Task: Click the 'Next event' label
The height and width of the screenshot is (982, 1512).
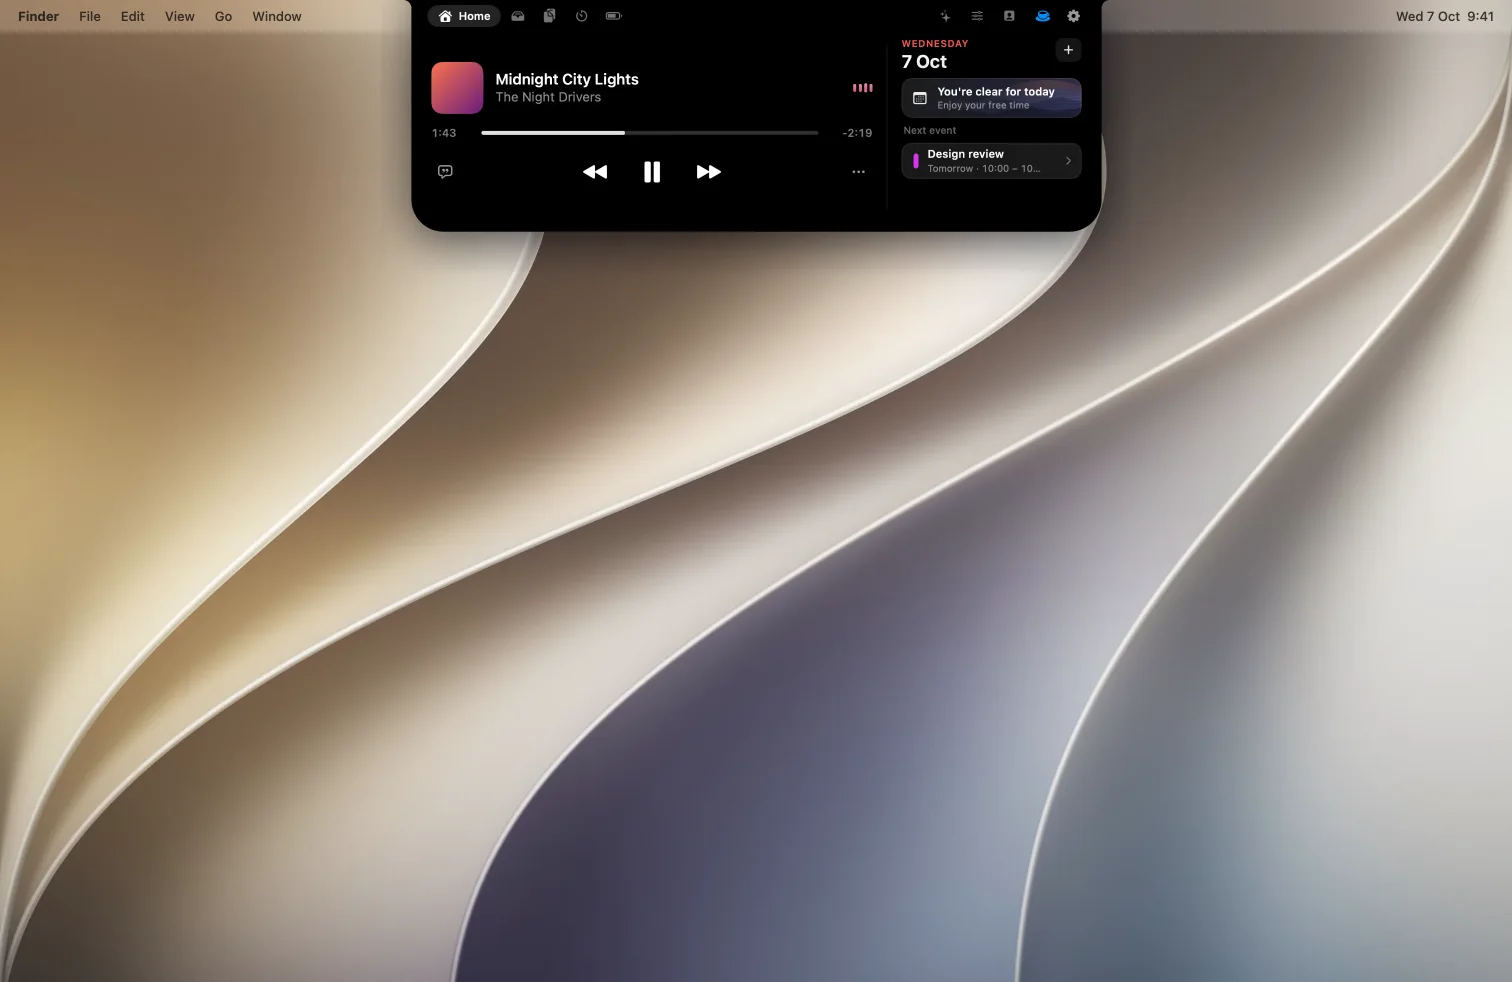Action: 930,131
